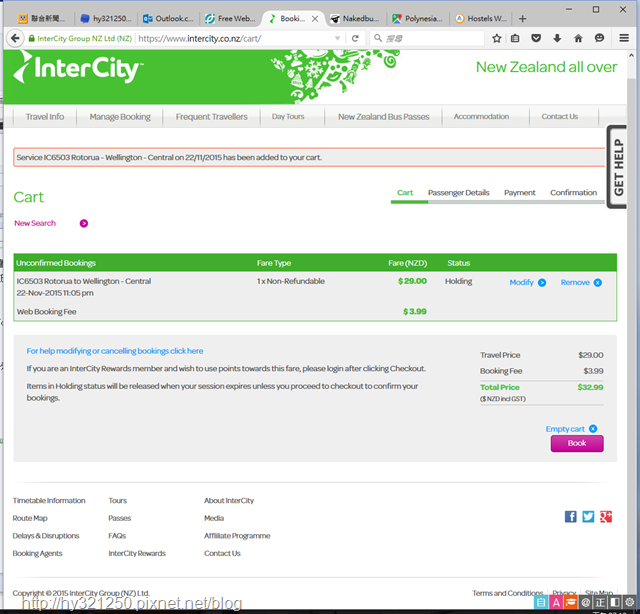This screenshot has height=614, width=640.
Task: Click the Remove X icon for IC6503
Action: click(x=598, y=283)
